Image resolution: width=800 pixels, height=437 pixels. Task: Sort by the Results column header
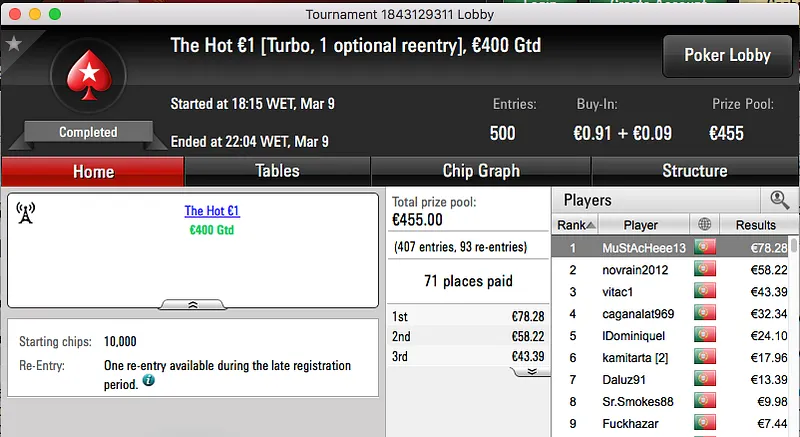pos(755,225)
